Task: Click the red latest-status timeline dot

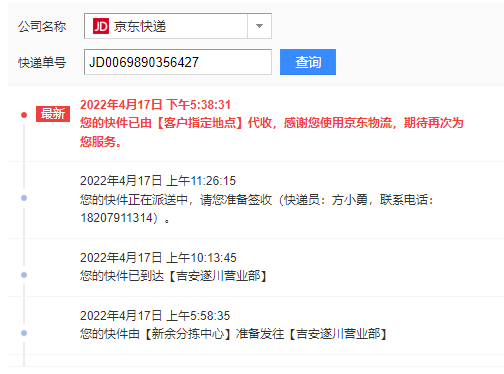Action: pyautogui.click(x=24, y=115)
